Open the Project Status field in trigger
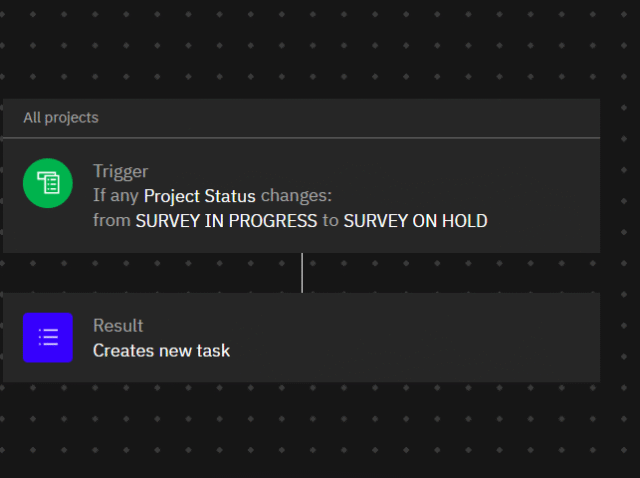This screenshot has width=640, height=478. click(200, 195)
